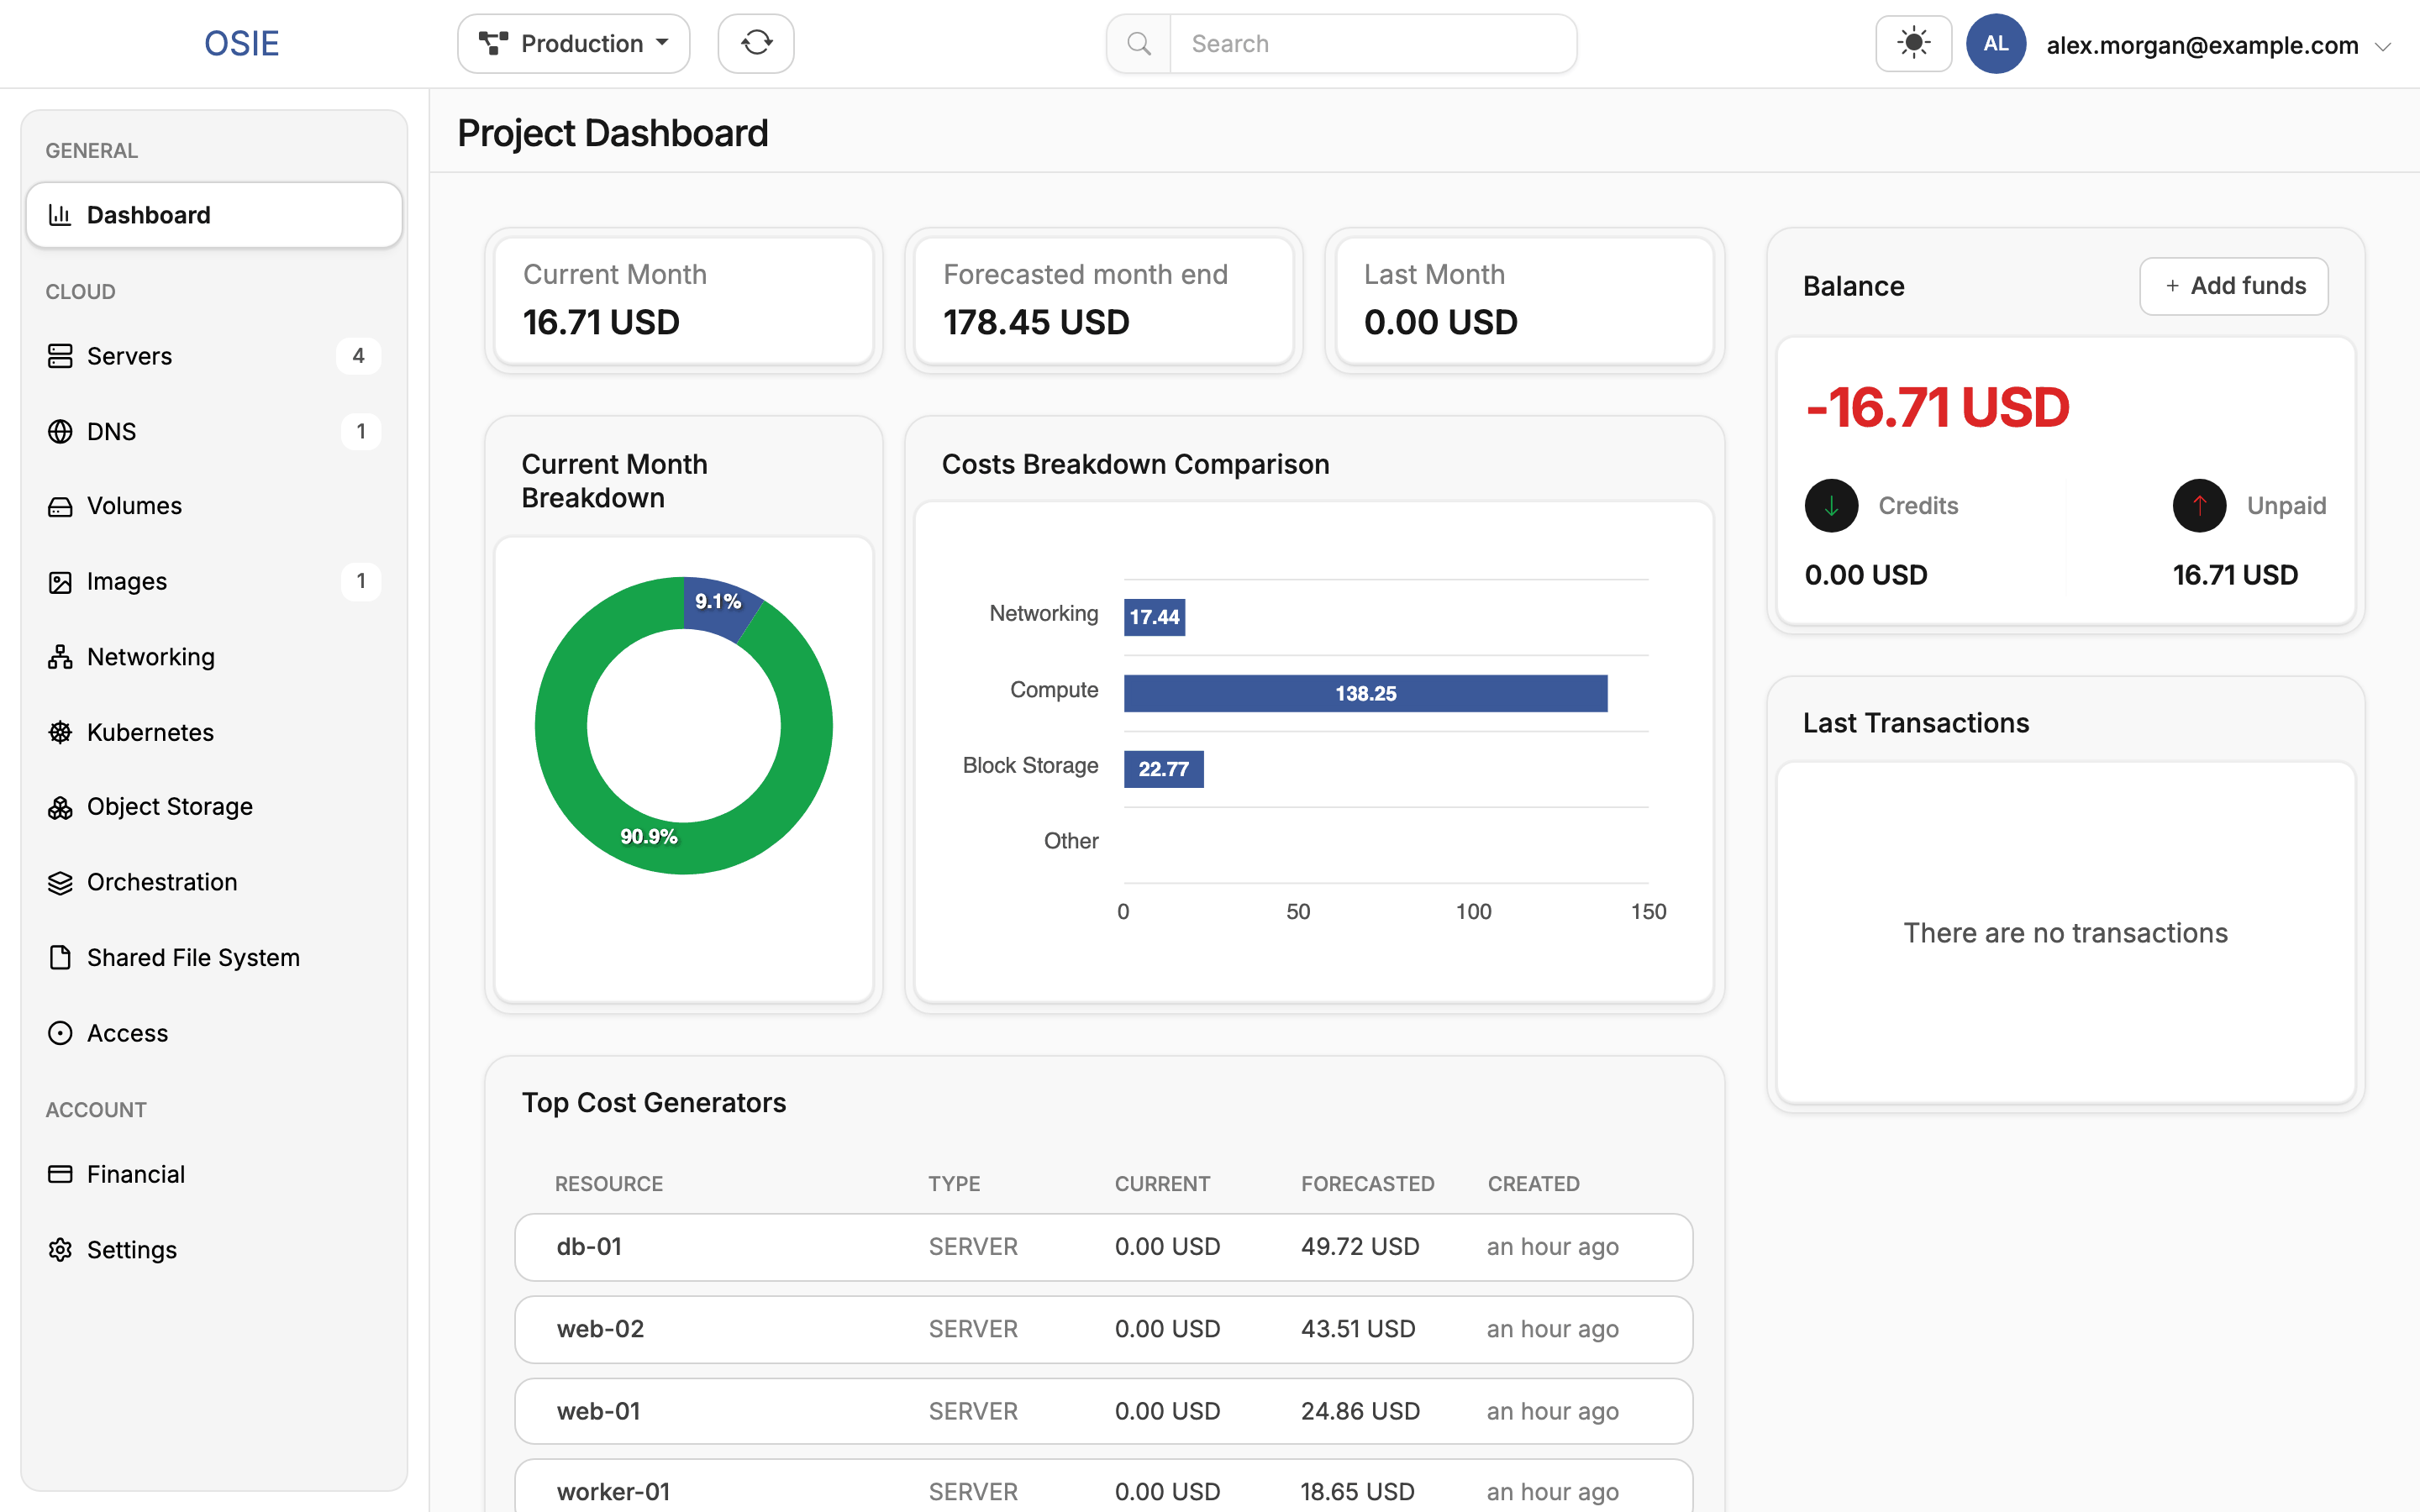The height and width of the screenshot is (1512, 2420).
Task: Click the Servers count badge 4
Action: tap(359, 356)
